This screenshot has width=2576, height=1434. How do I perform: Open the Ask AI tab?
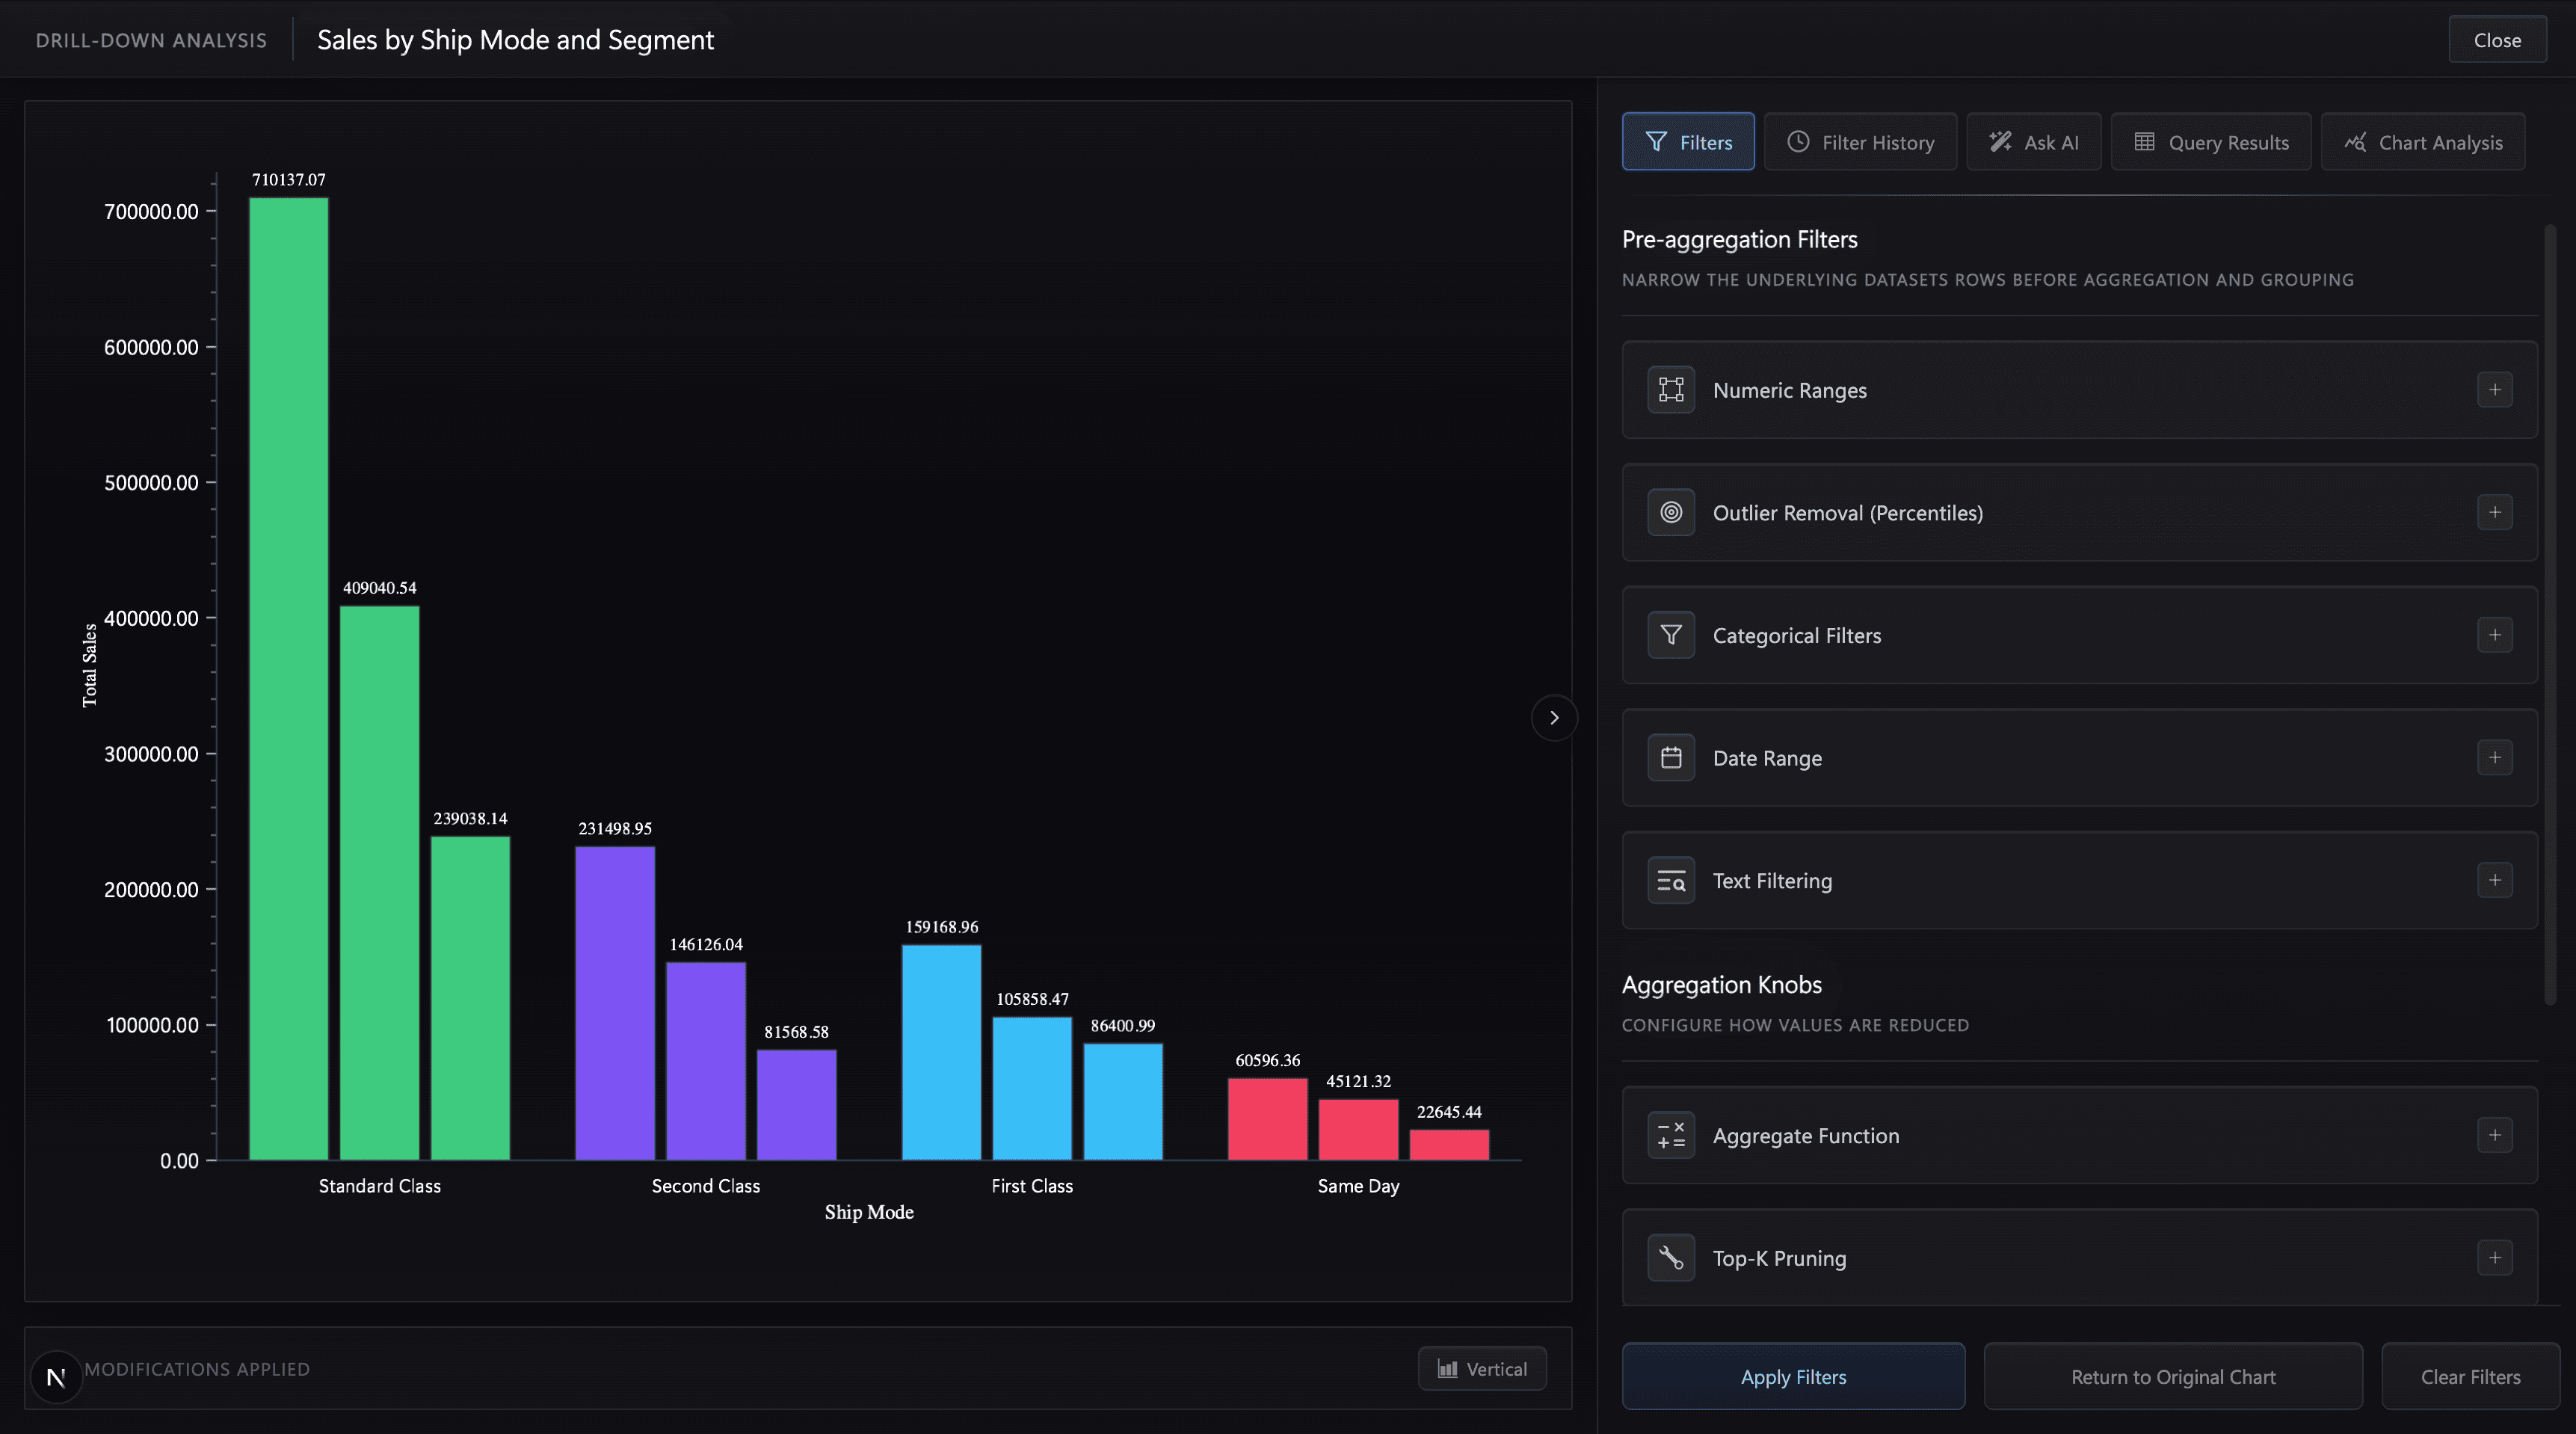2033,142
